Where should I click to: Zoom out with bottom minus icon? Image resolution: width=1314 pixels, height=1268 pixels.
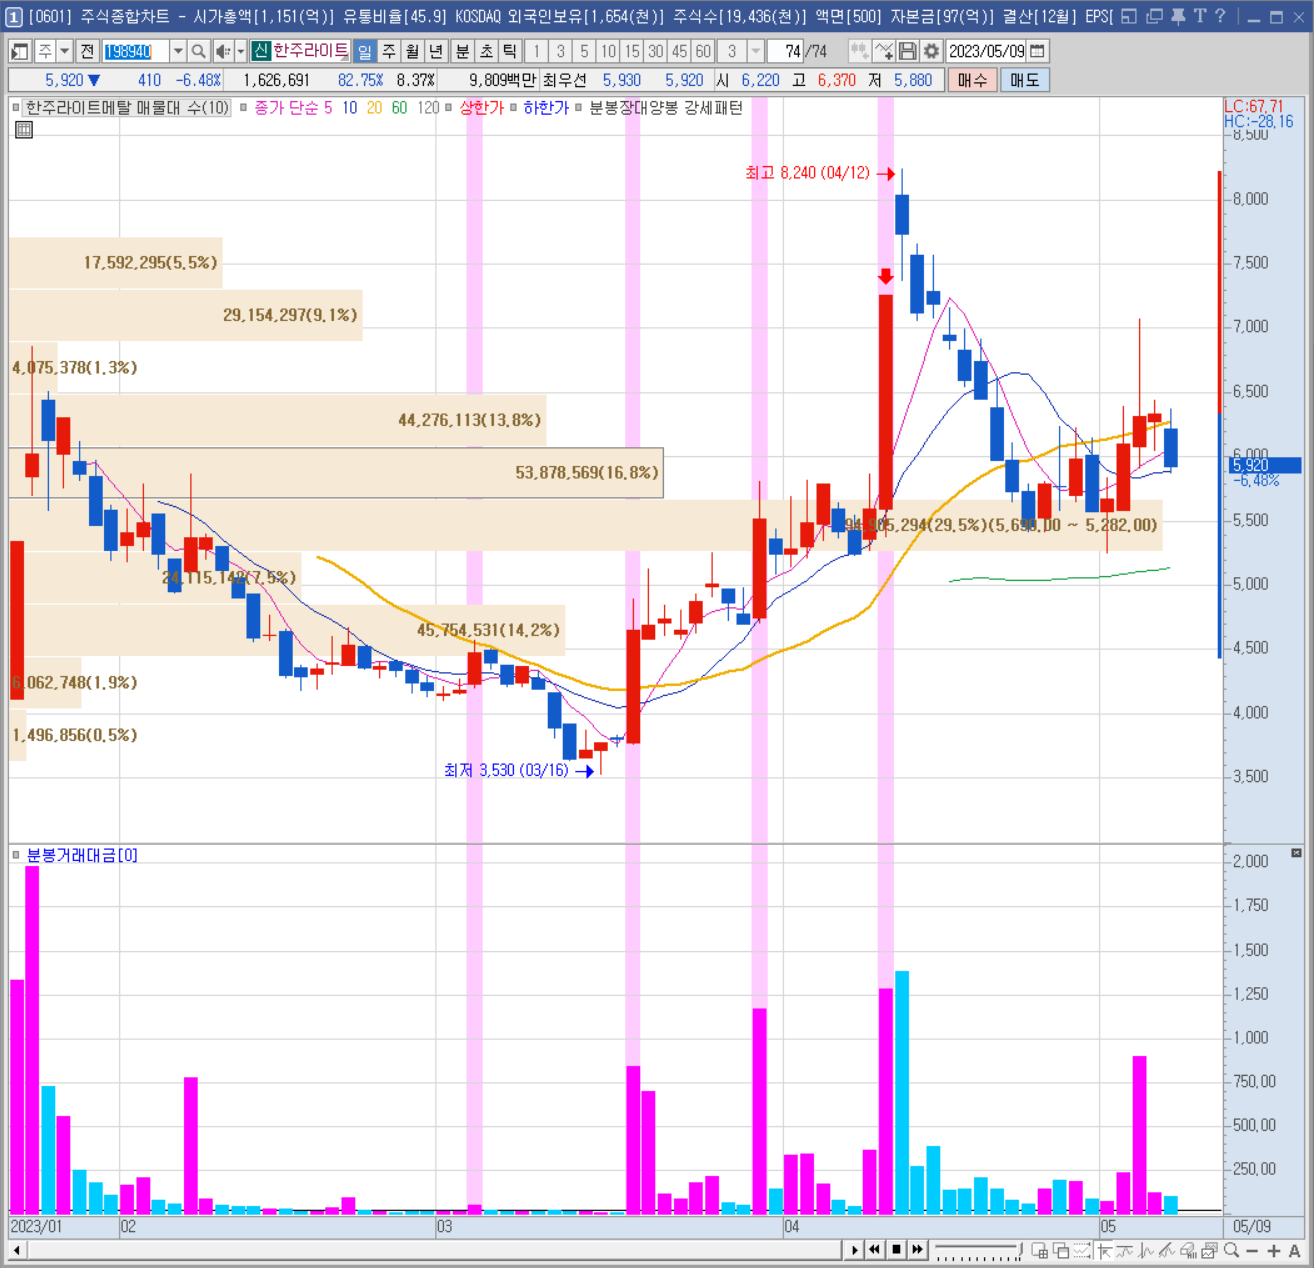click(x=1252, y=1250)
